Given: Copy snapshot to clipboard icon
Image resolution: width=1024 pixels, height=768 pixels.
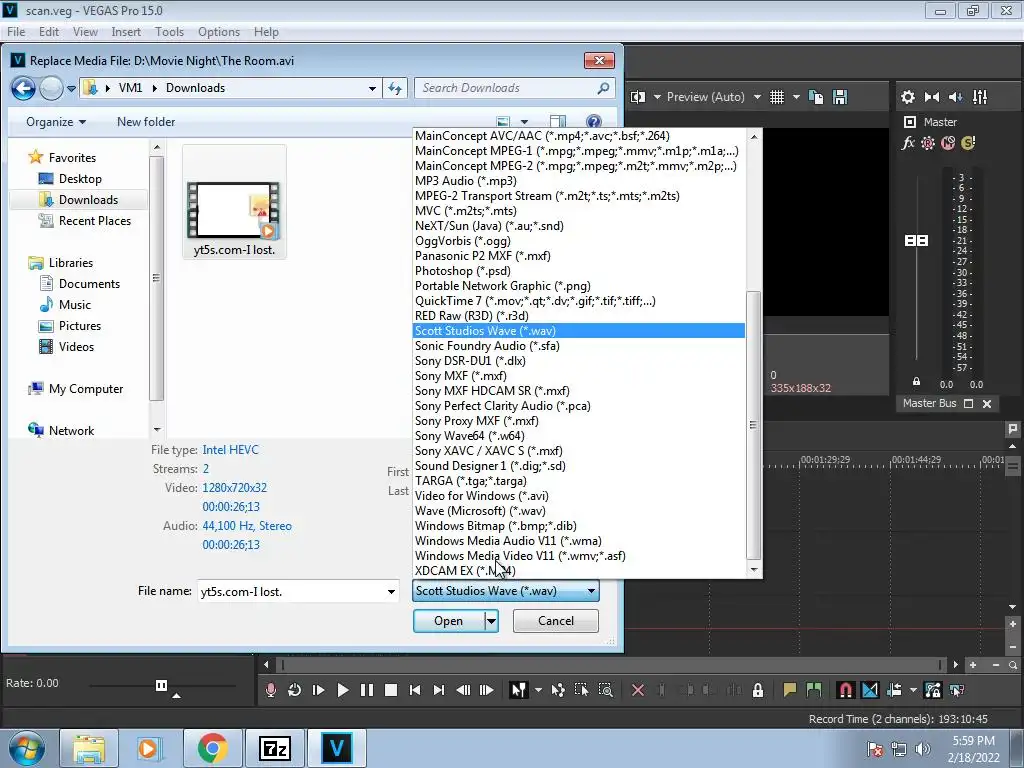Looking at the screenshot, I should click(816, 97).
